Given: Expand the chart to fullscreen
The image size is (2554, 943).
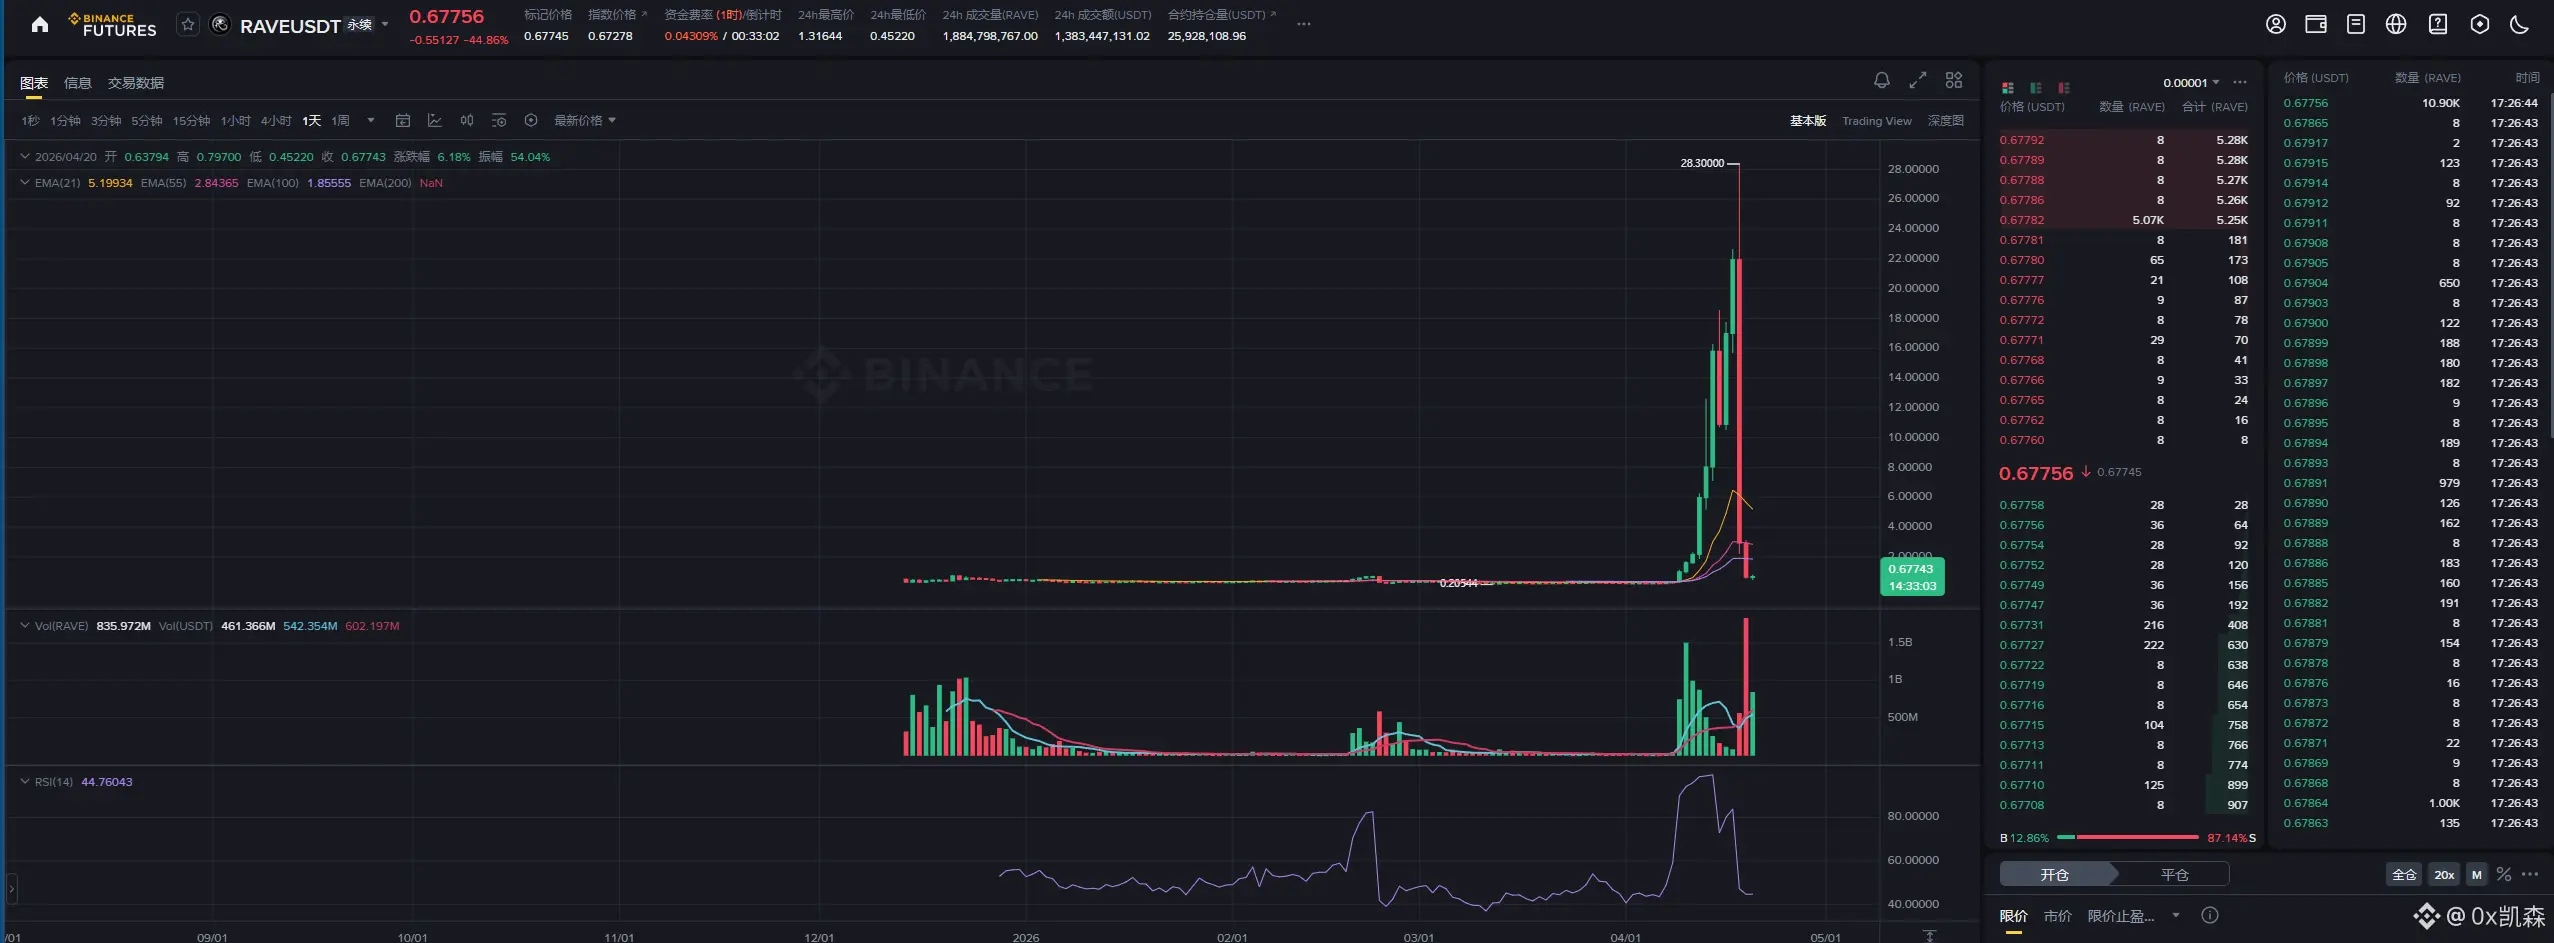Looking at the screenshot, I should point(1918,80).
